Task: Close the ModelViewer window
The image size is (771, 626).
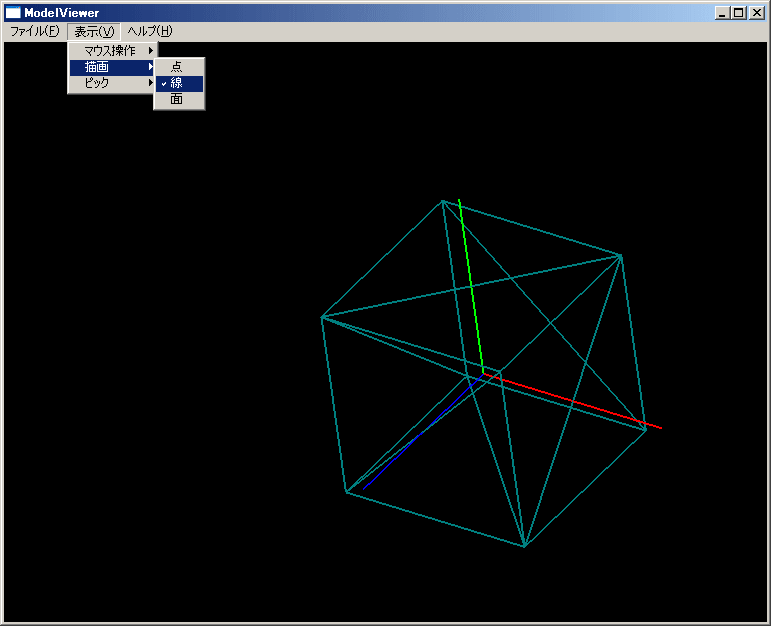Action: [x=756, y=13]
